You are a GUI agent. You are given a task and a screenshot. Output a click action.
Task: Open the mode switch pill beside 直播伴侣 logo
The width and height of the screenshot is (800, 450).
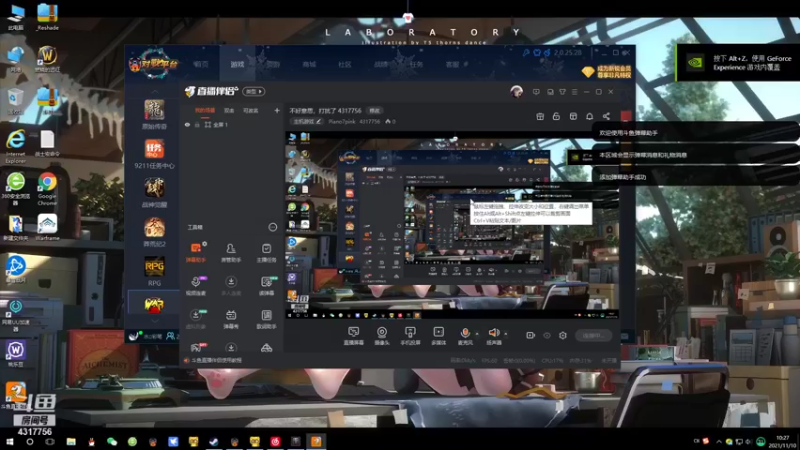[x=254, y=91]
